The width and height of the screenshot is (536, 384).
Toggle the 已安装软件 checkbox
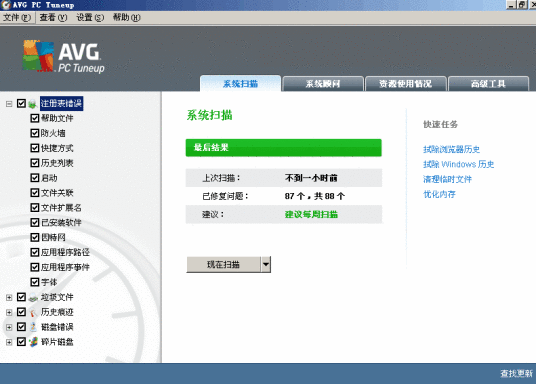click(x=35, y=223)
